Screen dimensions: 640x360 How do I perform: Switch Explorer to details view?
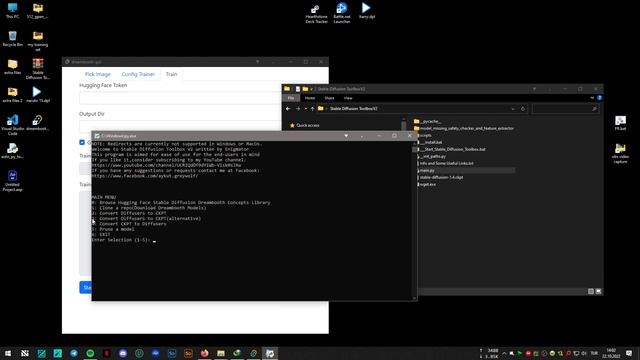tap(591, 291)
